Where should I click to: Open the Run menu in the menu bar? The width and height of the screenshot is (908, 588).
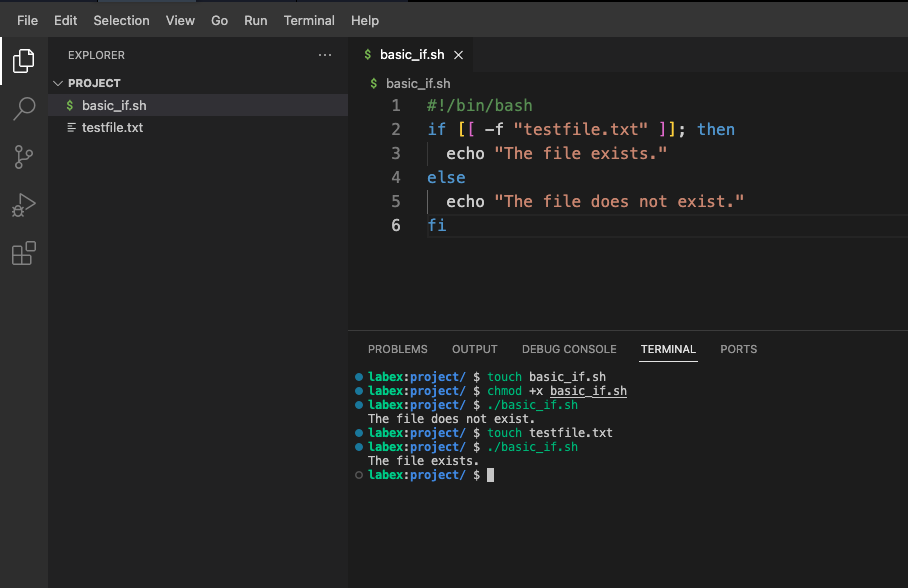(x=255, y=20)
